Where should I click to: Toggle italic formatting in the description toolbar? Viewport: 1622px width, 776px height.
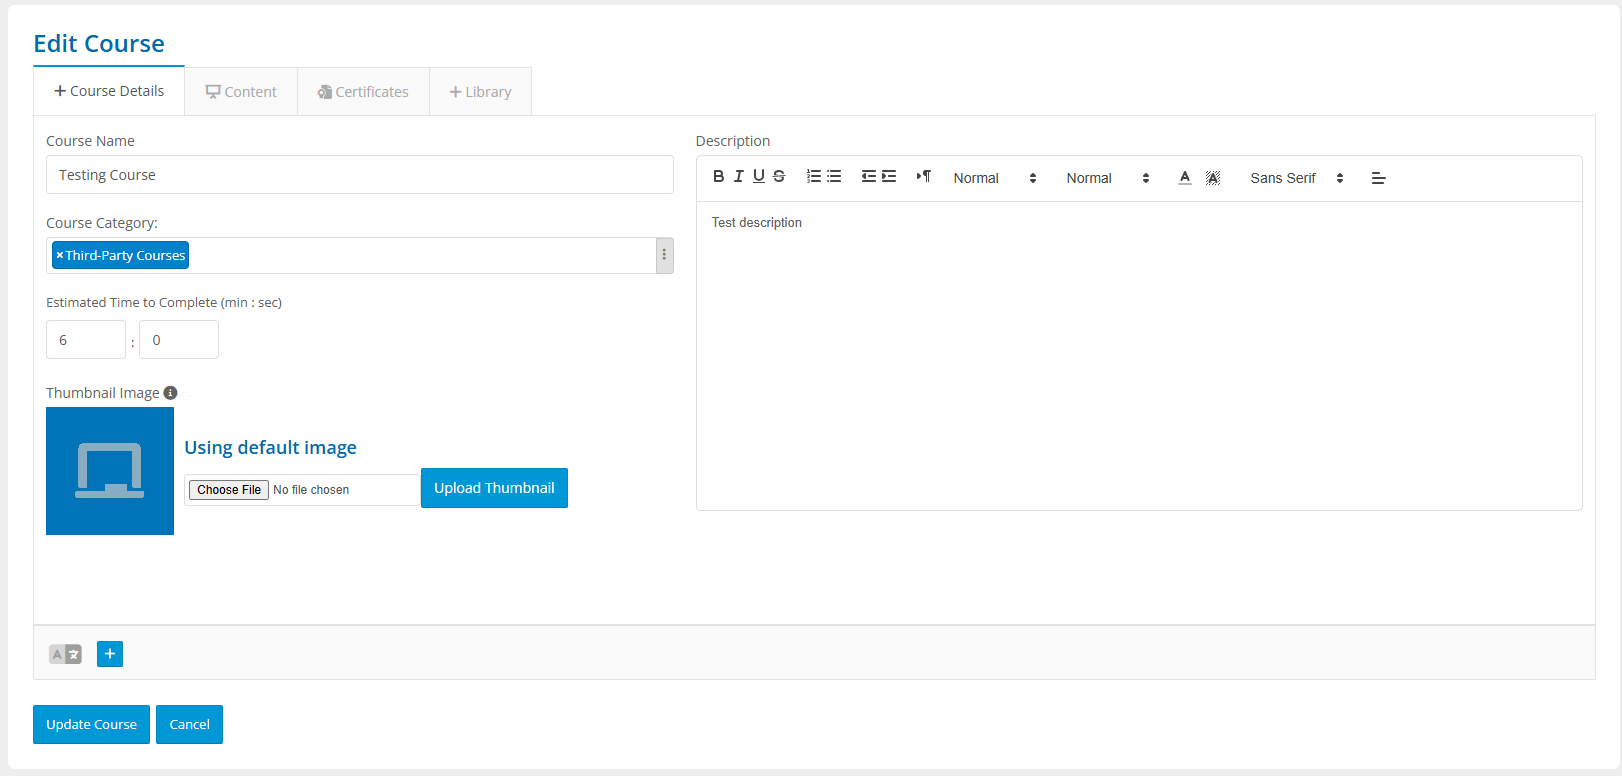tap(739, 177)
